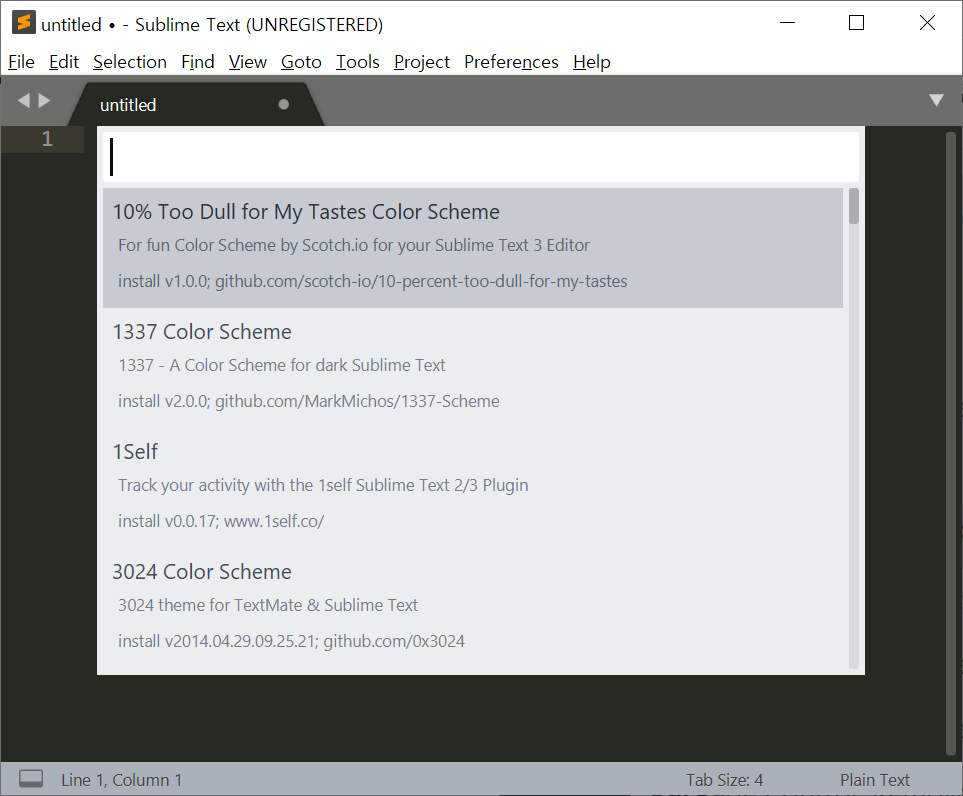Select the 1Self package entry
The width and height of the screenshot is (963, 796).
[473, 487]
